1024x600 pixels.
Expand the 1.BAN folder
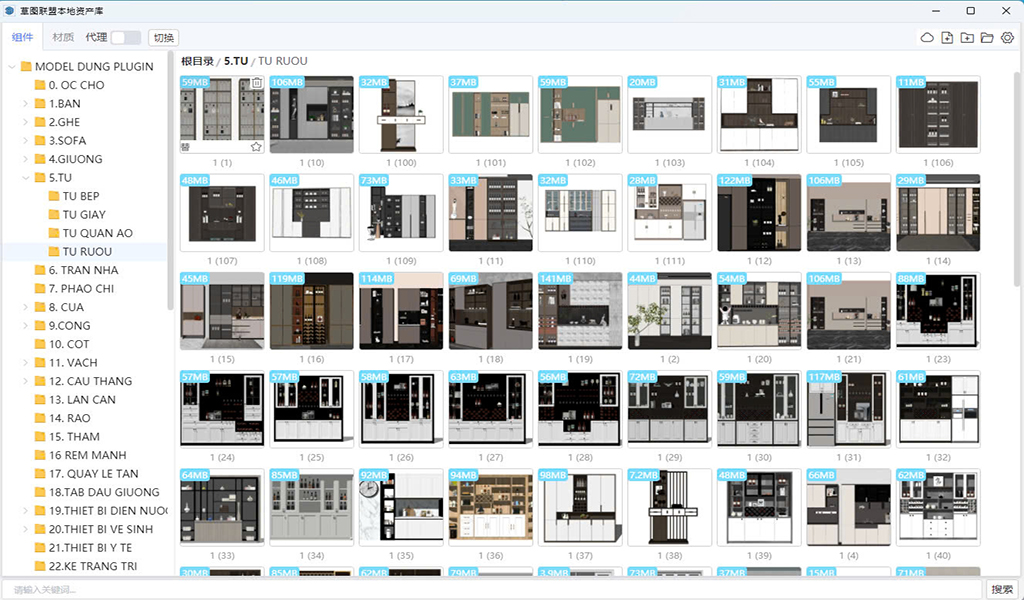point(26,104)
